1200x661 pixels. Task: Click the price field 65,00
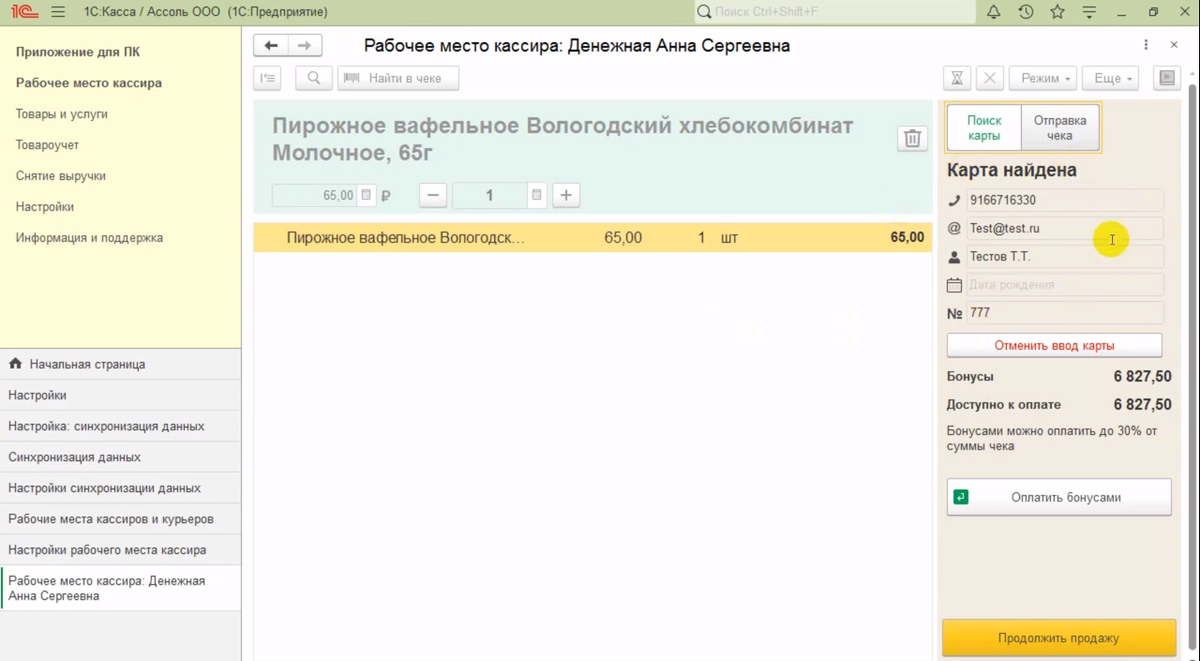(x=315, y=195)
